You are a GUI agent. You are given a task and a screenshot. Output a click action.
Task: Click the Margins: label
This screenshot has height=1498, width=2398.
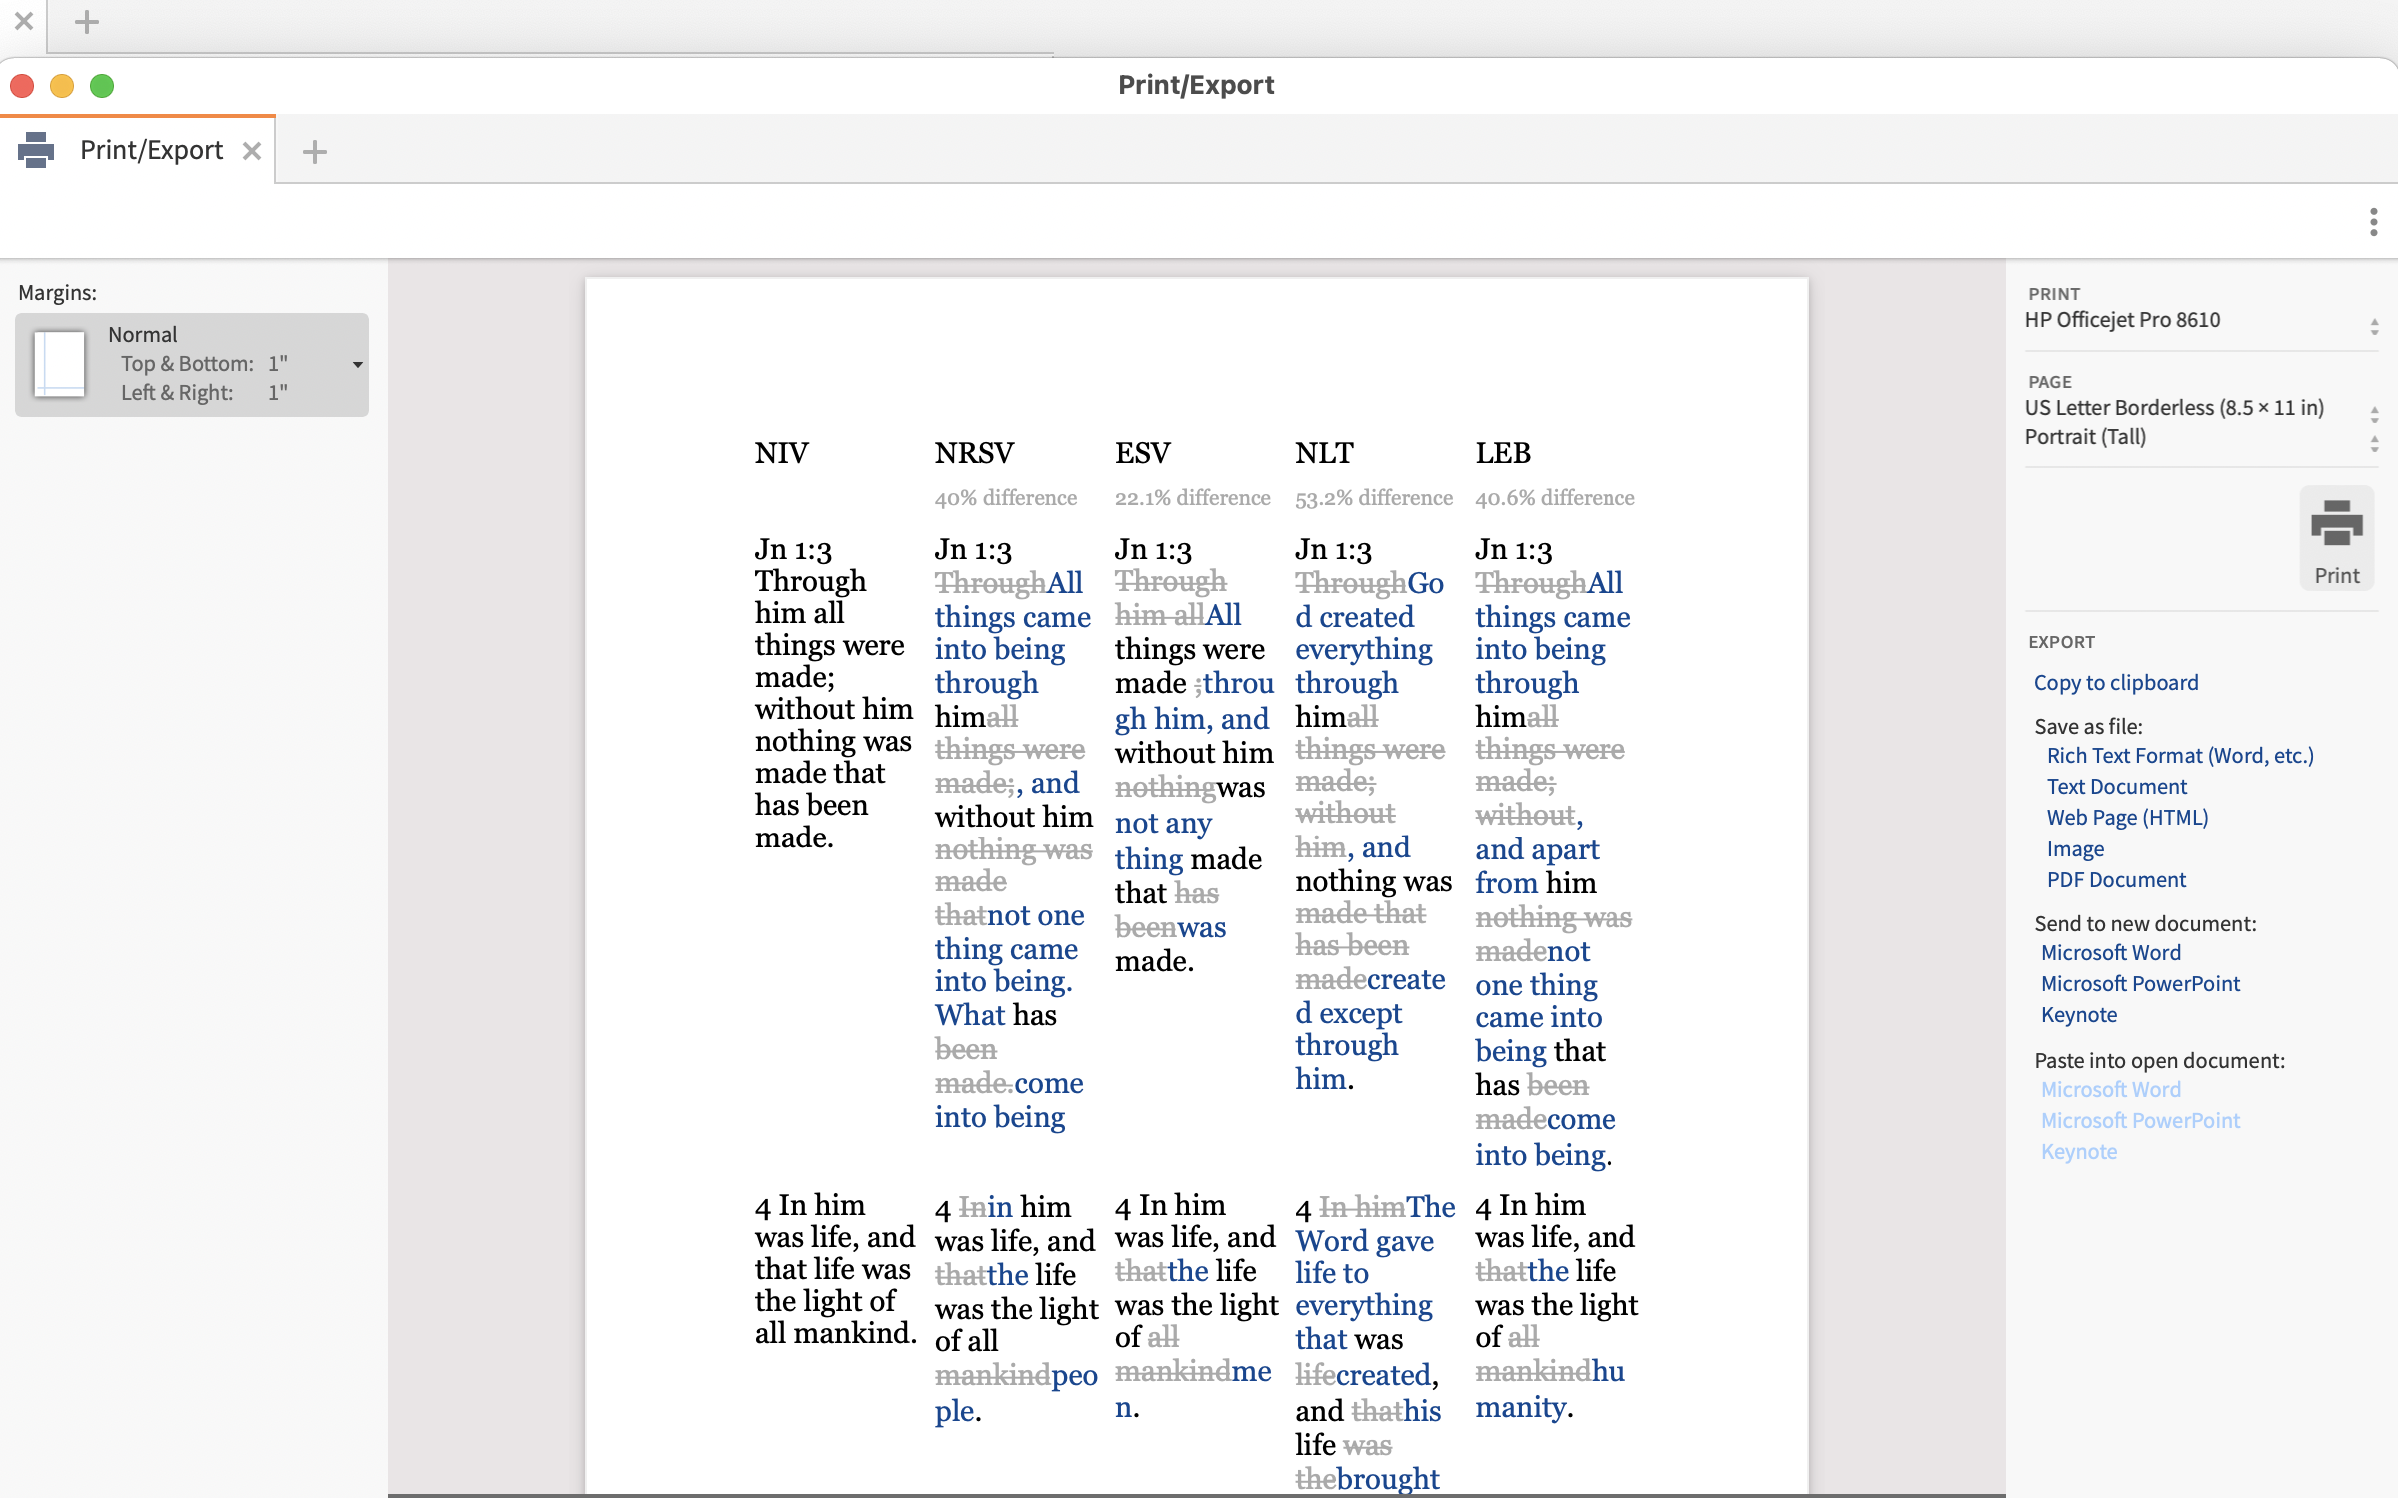(57, 293)
